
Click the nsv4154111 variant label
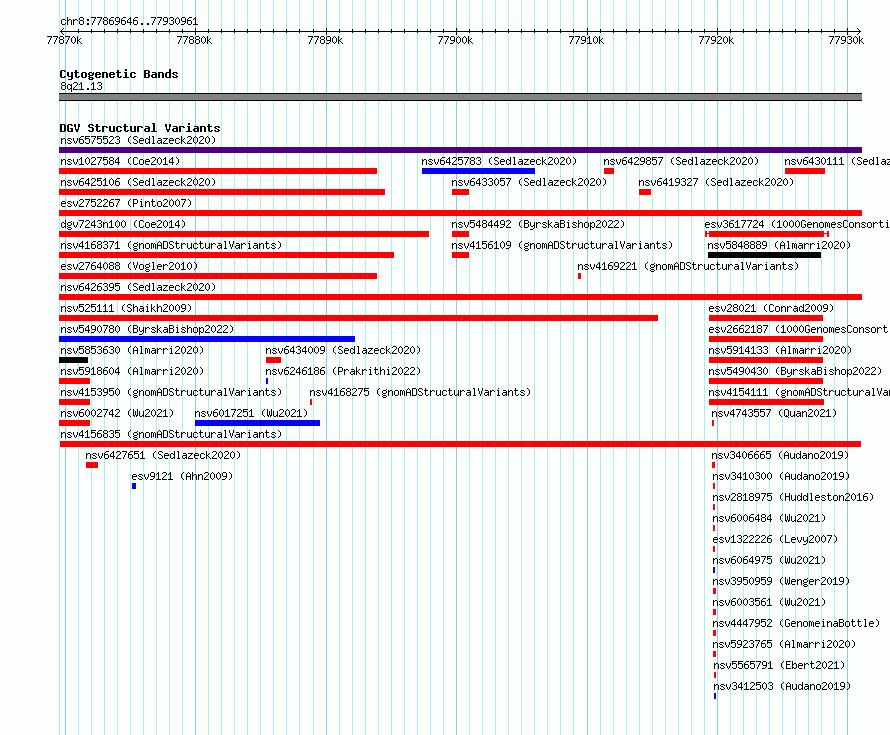tap(799, 392)
